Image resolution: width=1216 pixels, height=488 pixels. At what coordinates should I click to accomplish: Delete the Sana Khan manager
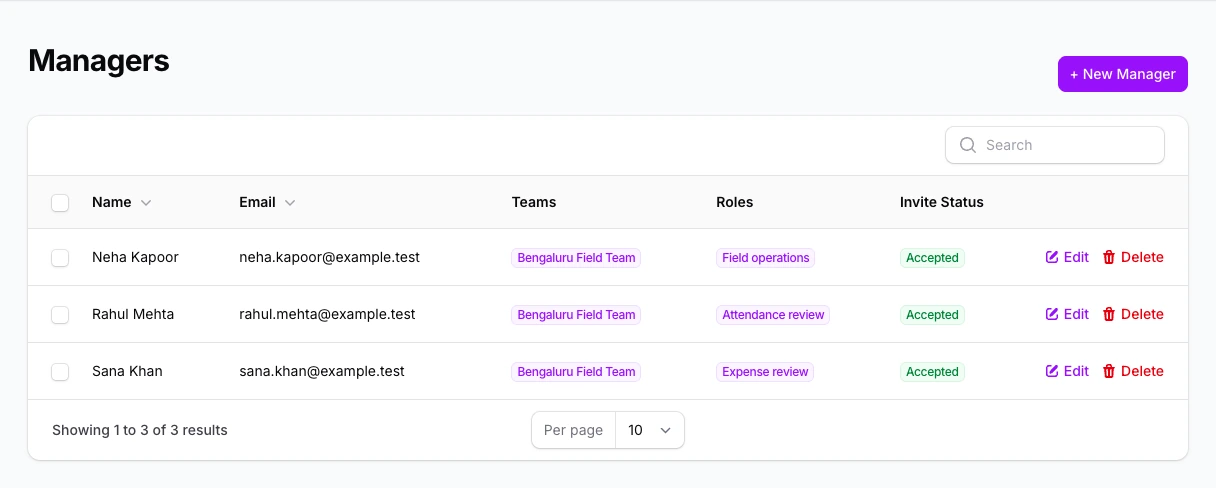click(1133, 371)
